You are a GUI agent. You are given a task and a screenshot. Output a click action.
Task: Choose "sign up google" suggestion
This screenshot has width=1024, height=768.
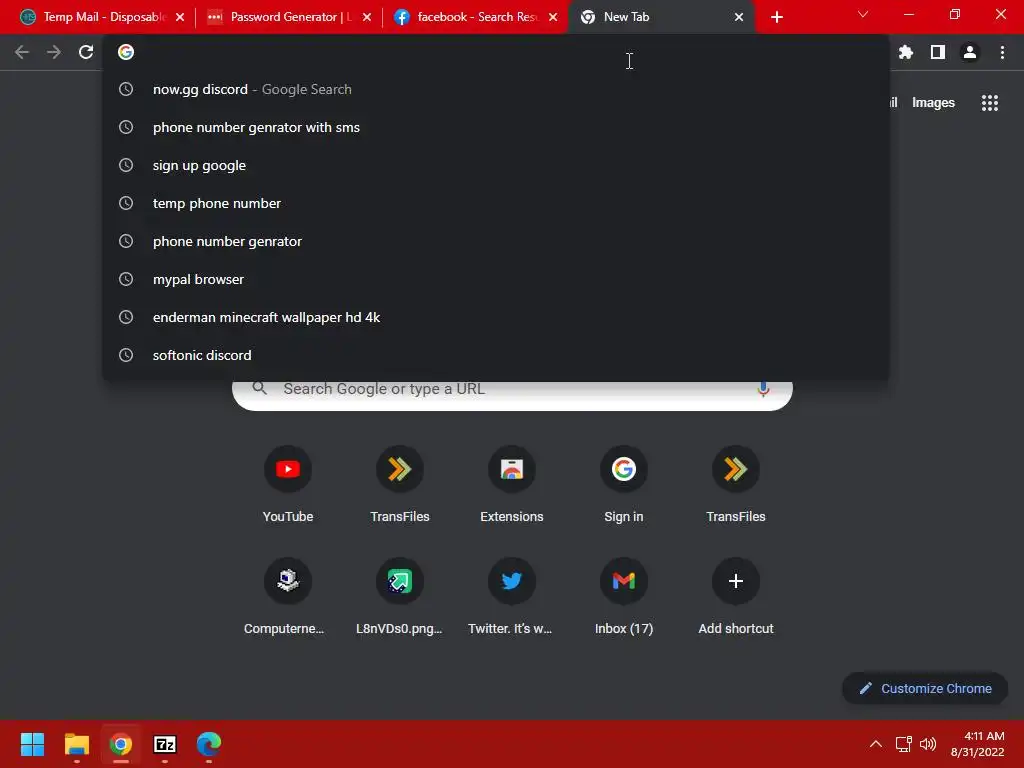tap(496, 165)
